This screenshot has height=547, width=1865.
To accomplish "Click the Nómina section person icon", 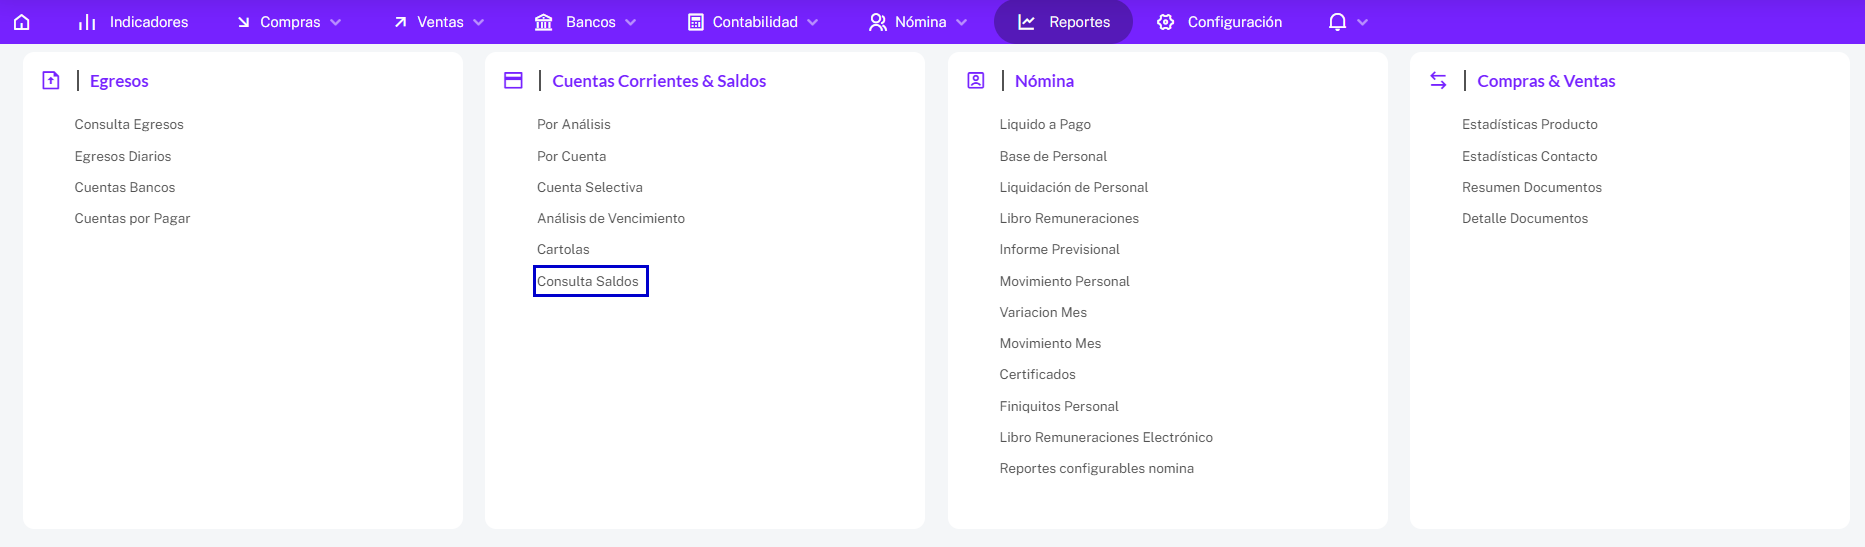I will click(x=976, y=81).
